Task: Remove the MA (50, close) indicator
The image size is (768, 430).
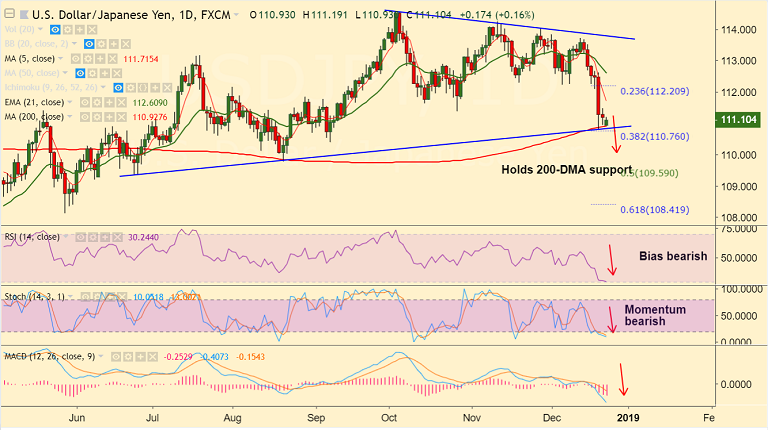Action: (x=117, y=73)
